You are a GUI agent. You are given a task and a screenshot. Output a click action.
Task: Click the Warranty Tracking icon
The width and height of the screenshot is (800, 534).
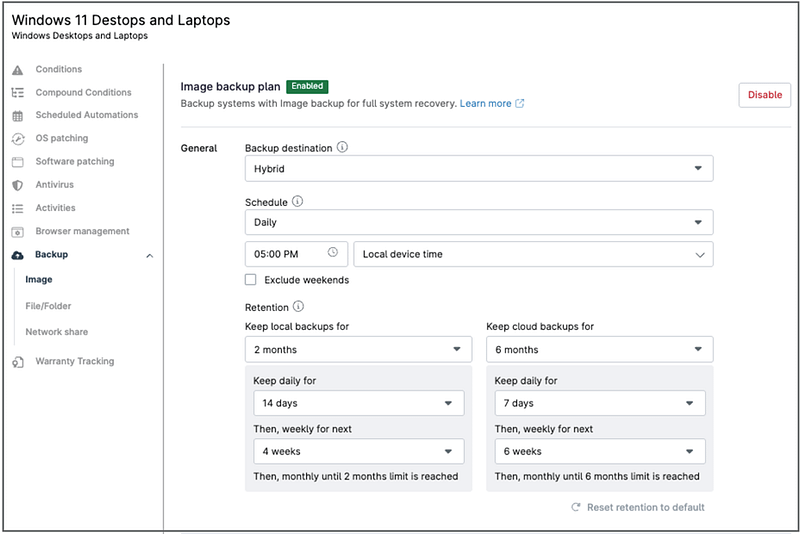click(18, 362)
